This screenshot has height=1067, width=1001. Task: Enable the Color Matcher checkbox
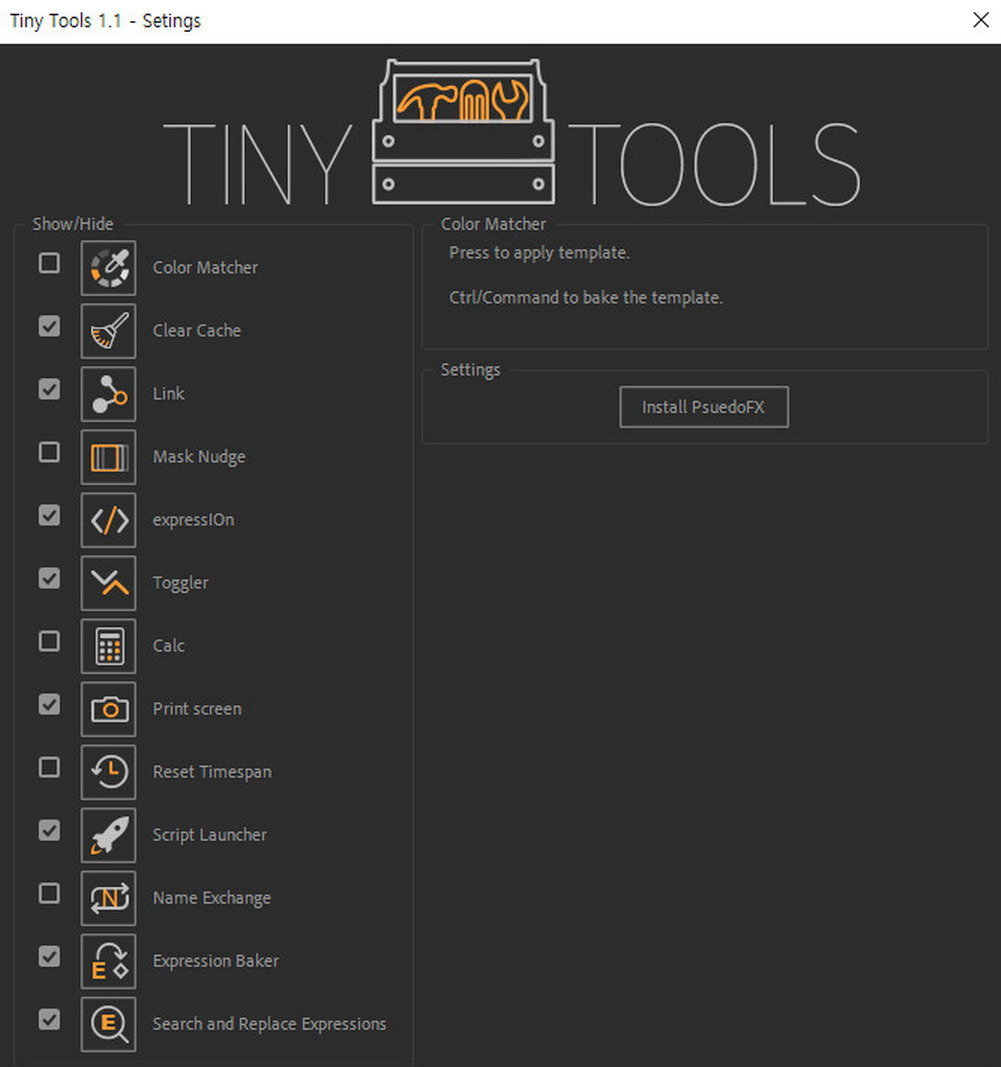point(49,263)
